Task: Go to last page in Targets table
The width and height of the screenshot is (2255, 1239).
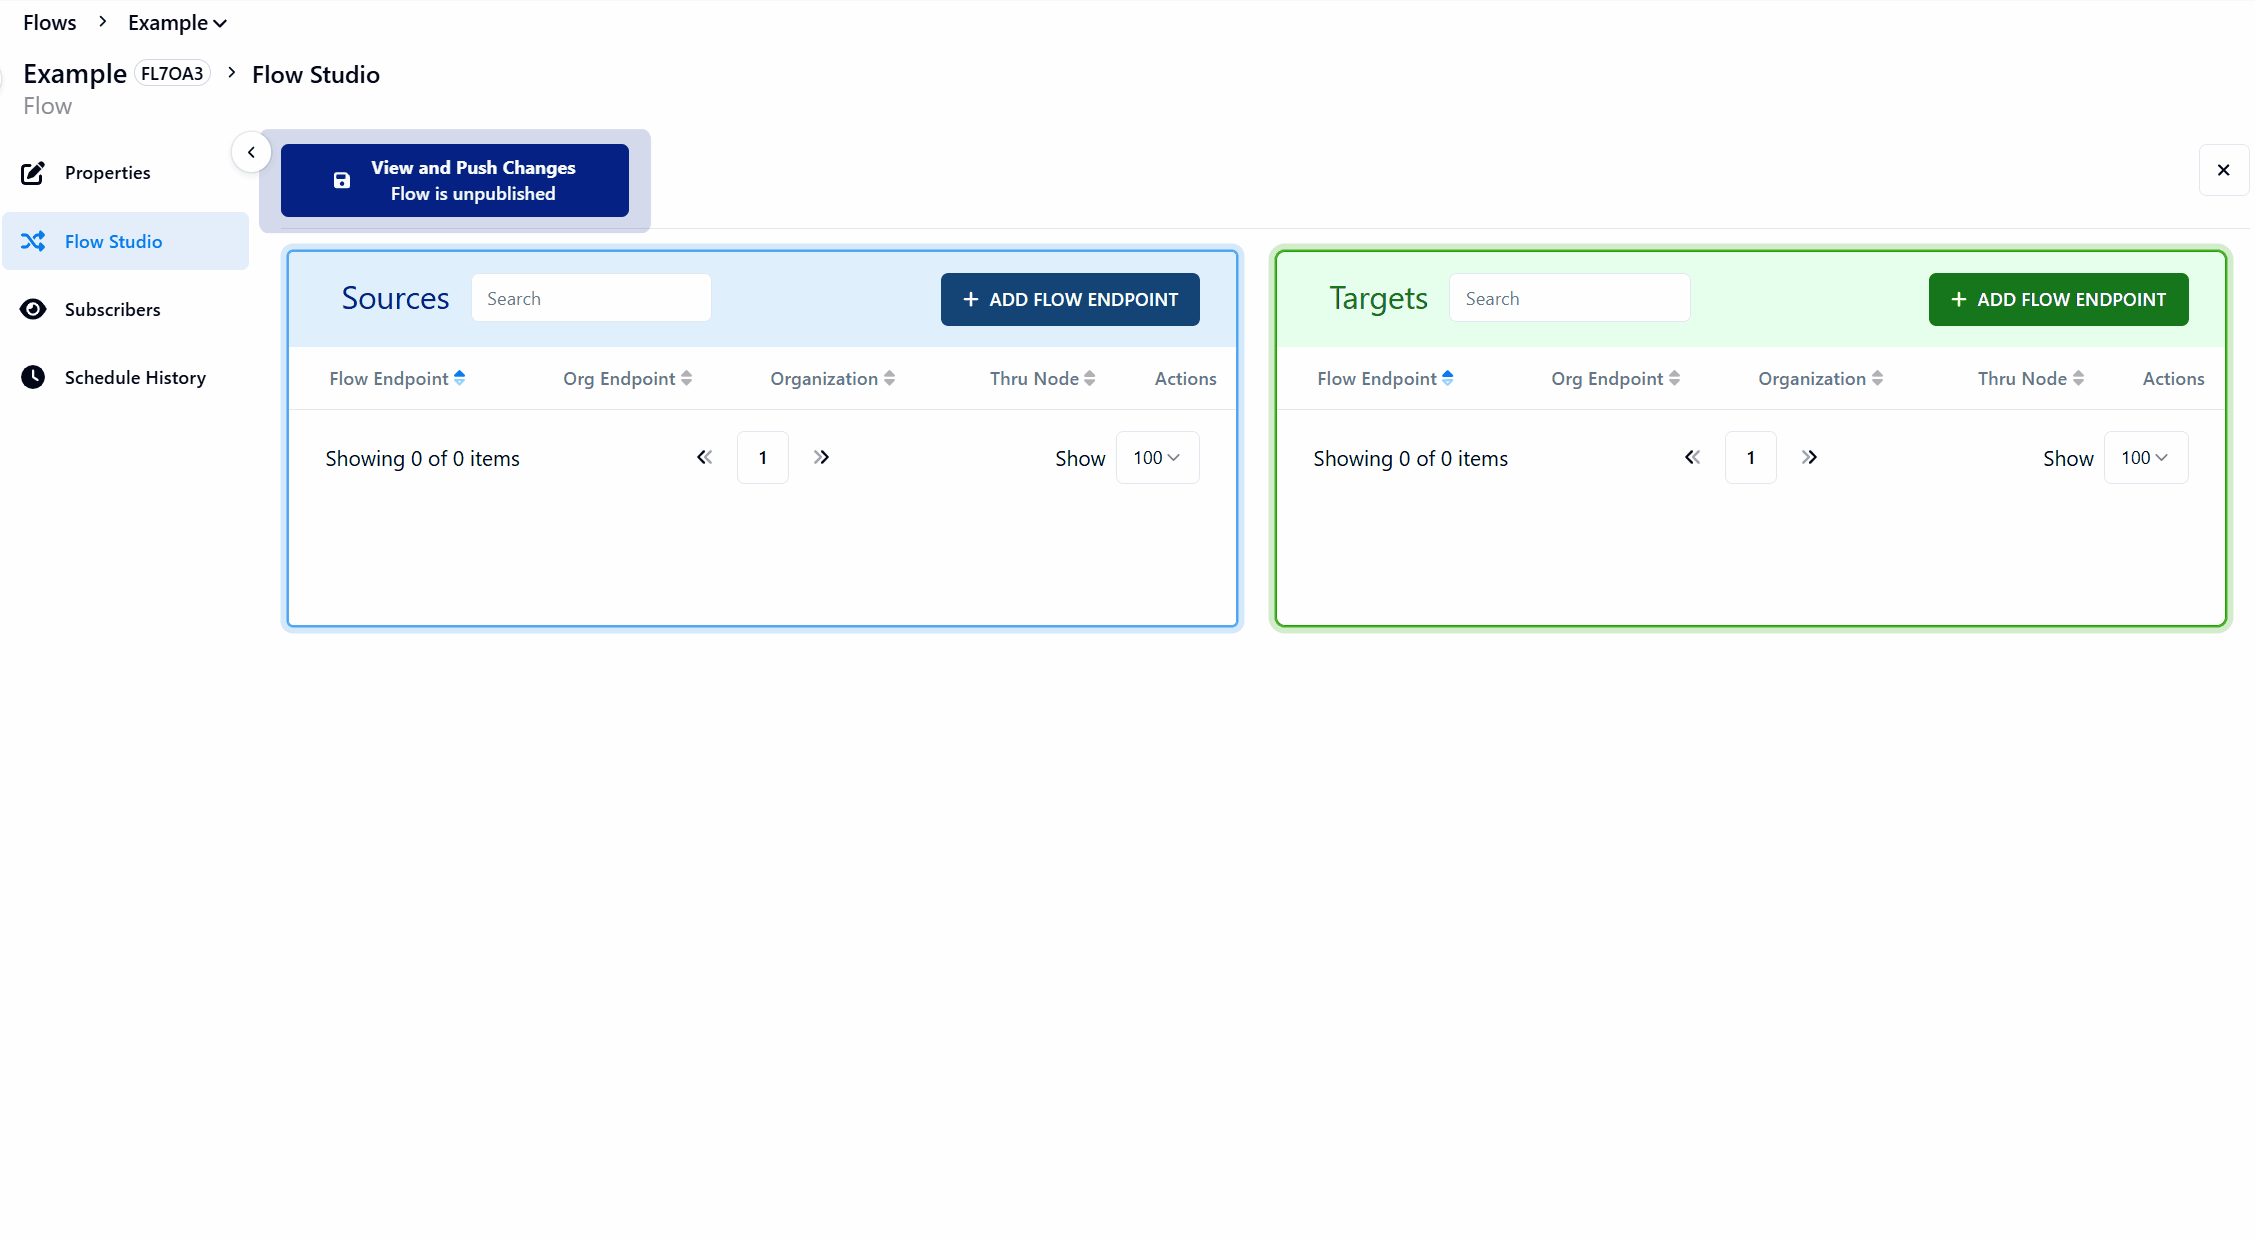Action: click(1808, 457)
